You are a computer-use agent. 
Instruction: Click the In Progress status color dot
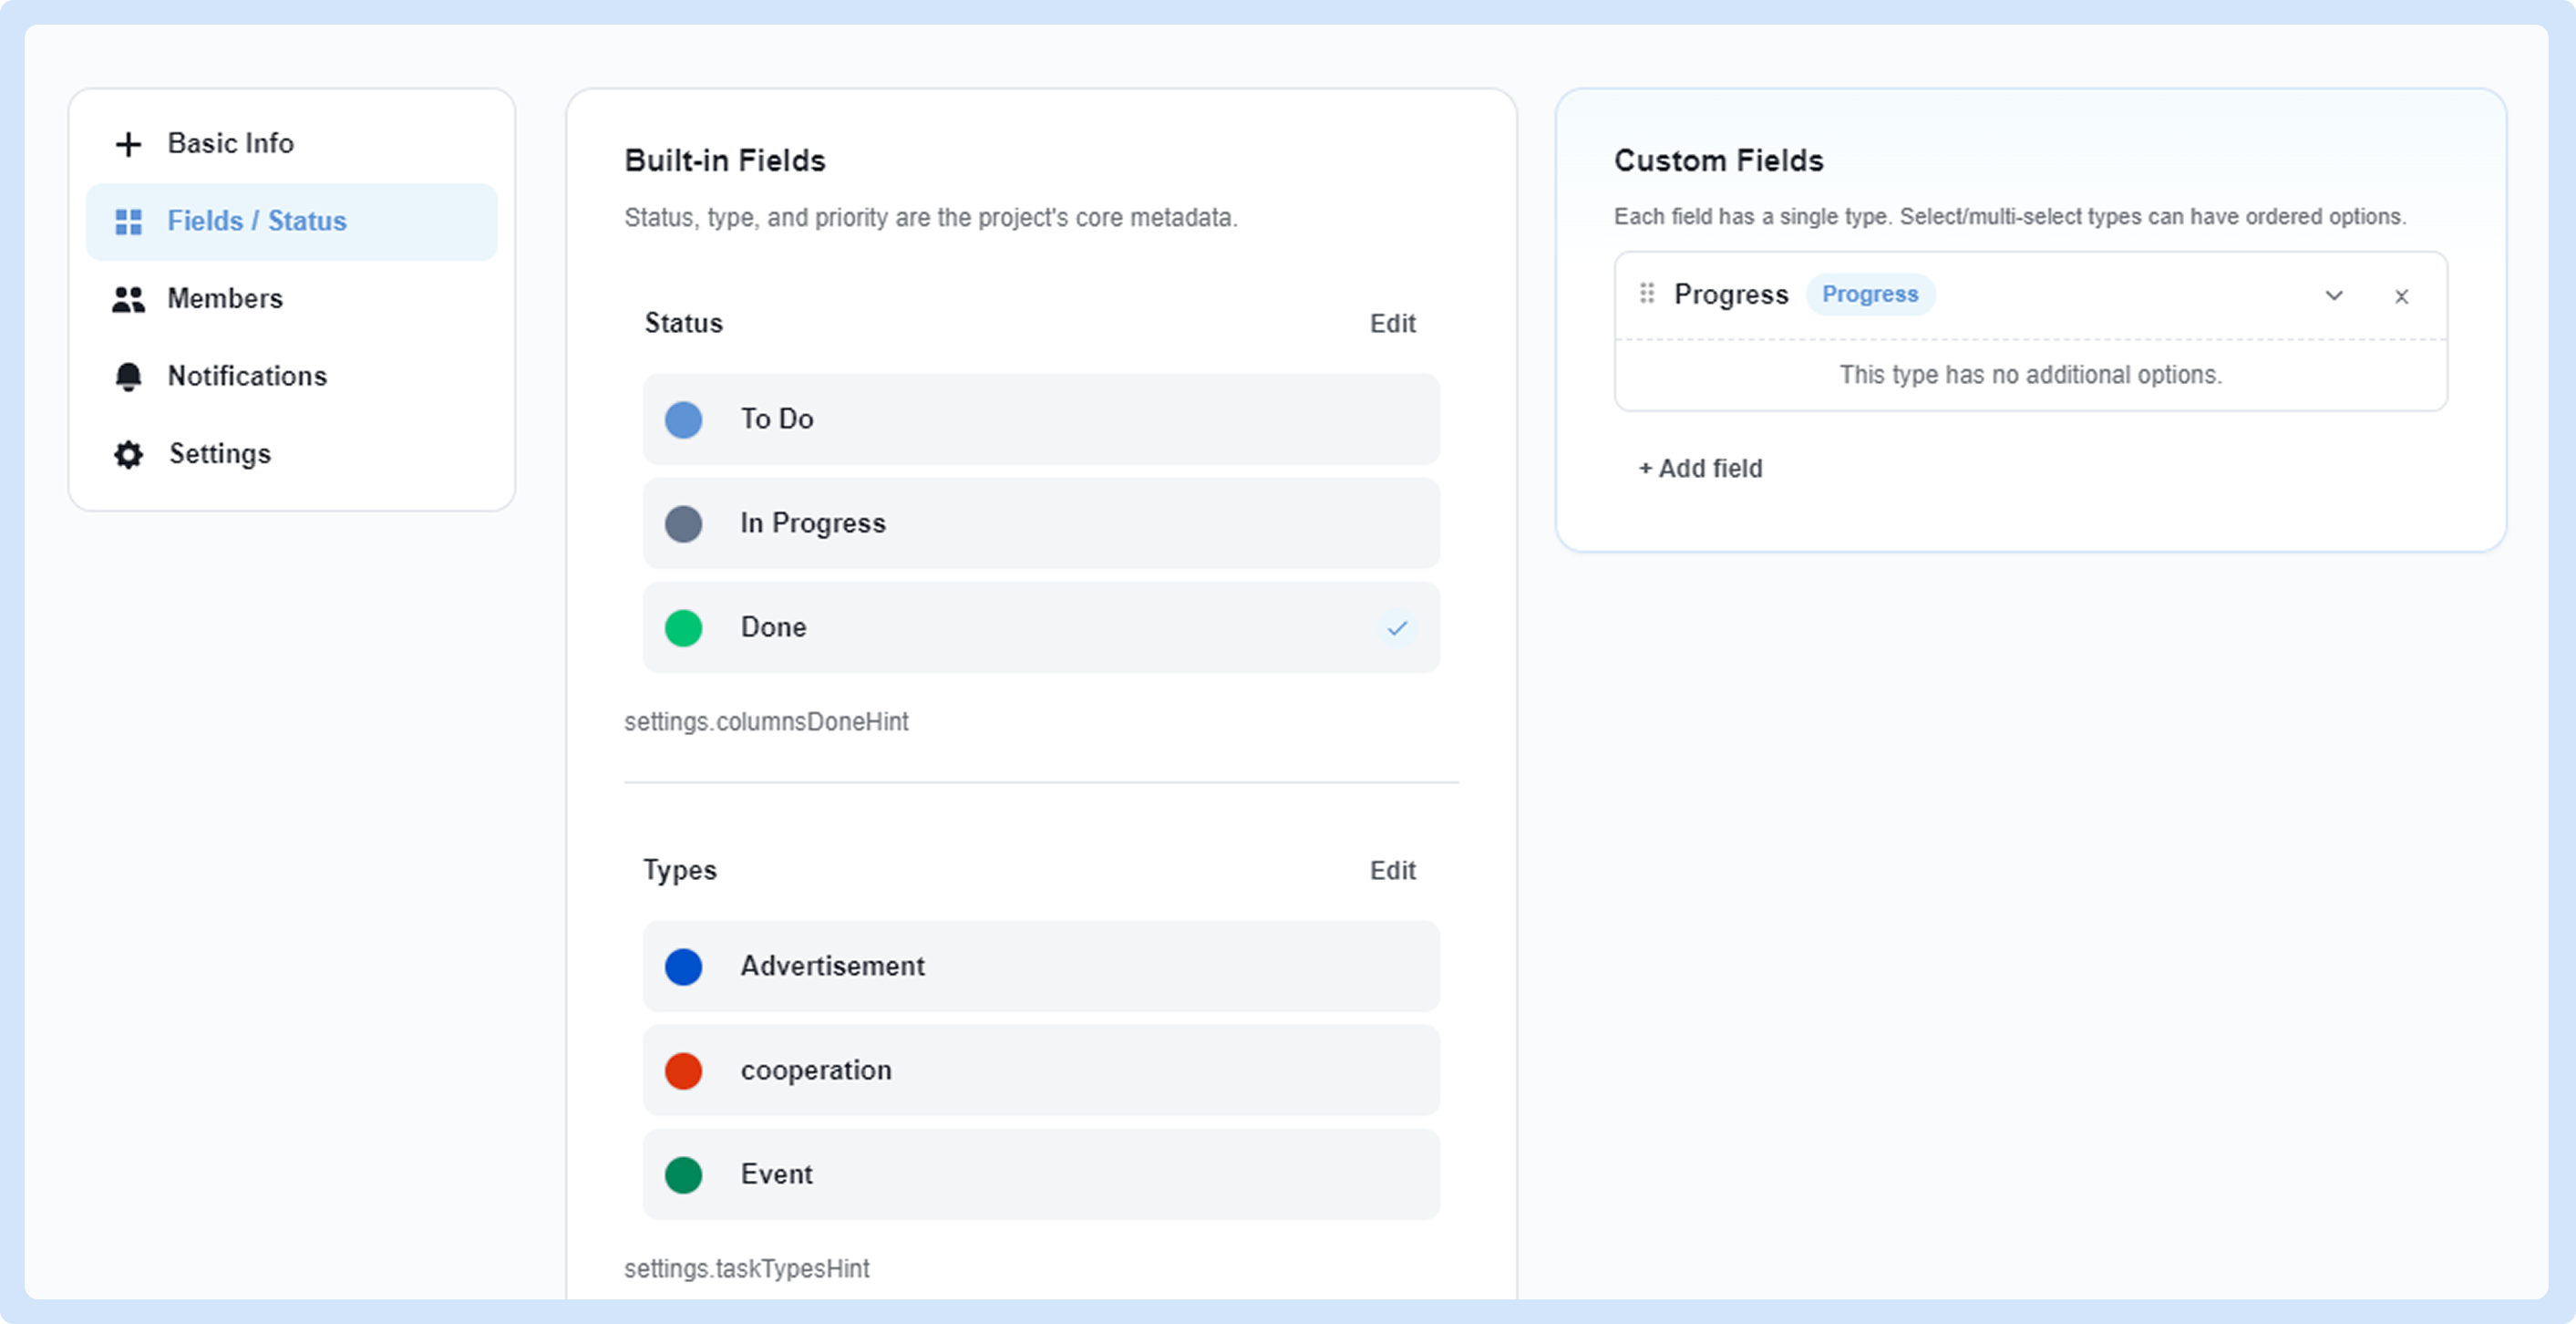pos(684,524)
